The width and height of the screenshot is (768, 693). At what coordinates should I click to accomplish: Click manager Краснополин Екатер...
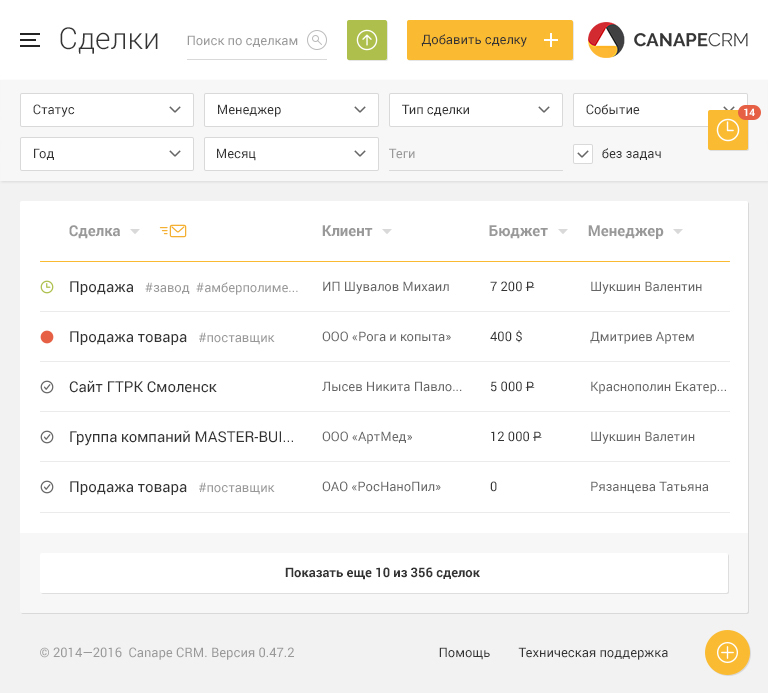tap(658, 386)
